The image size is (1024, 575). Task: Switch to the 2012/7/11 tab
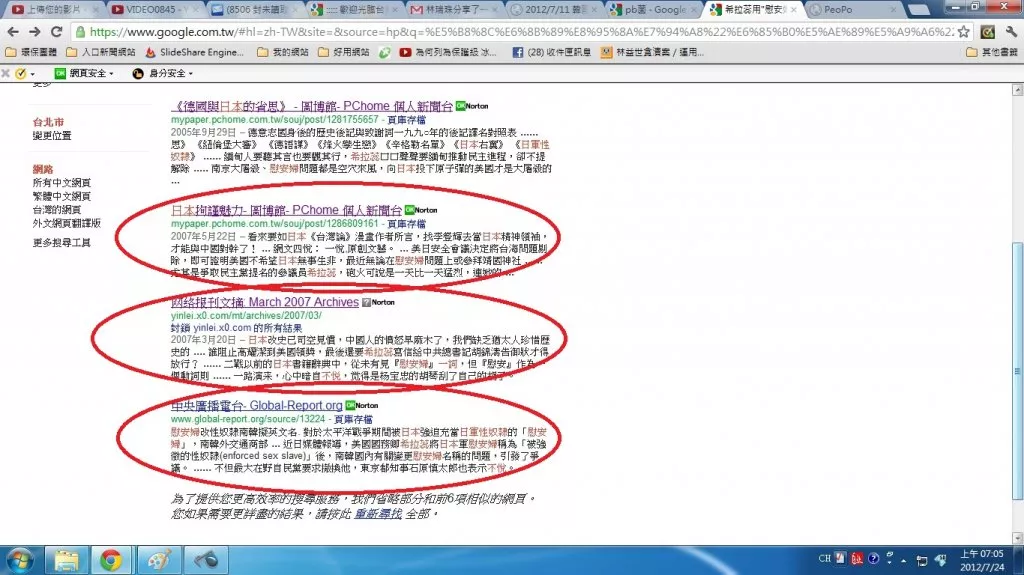pyautogui.click(x=553, y=9)
